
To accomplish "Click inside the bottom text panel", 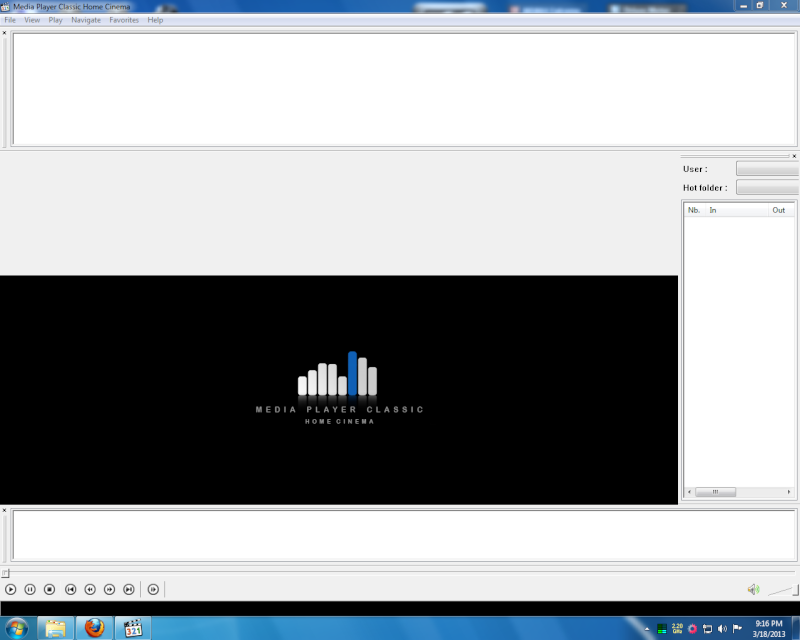I will (x=405, y=535).
